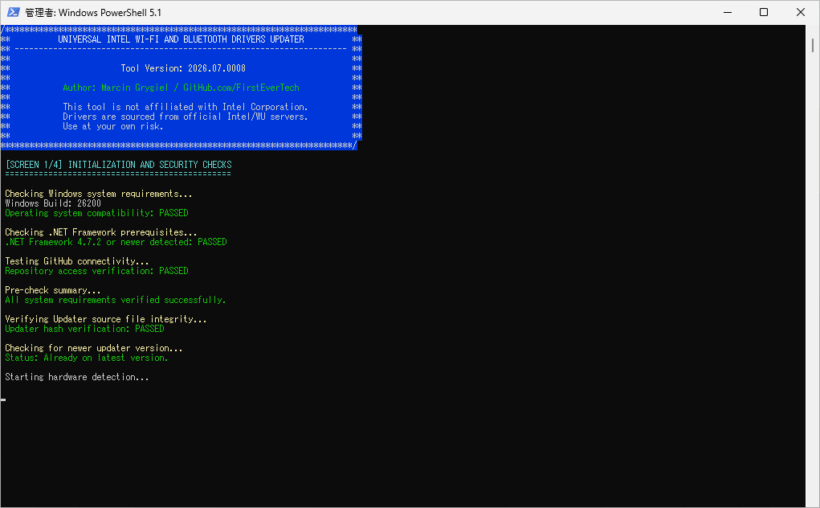Click the 'Use at your own risk.' line
This screenshot has height=508, width=820.
(113, 126)
